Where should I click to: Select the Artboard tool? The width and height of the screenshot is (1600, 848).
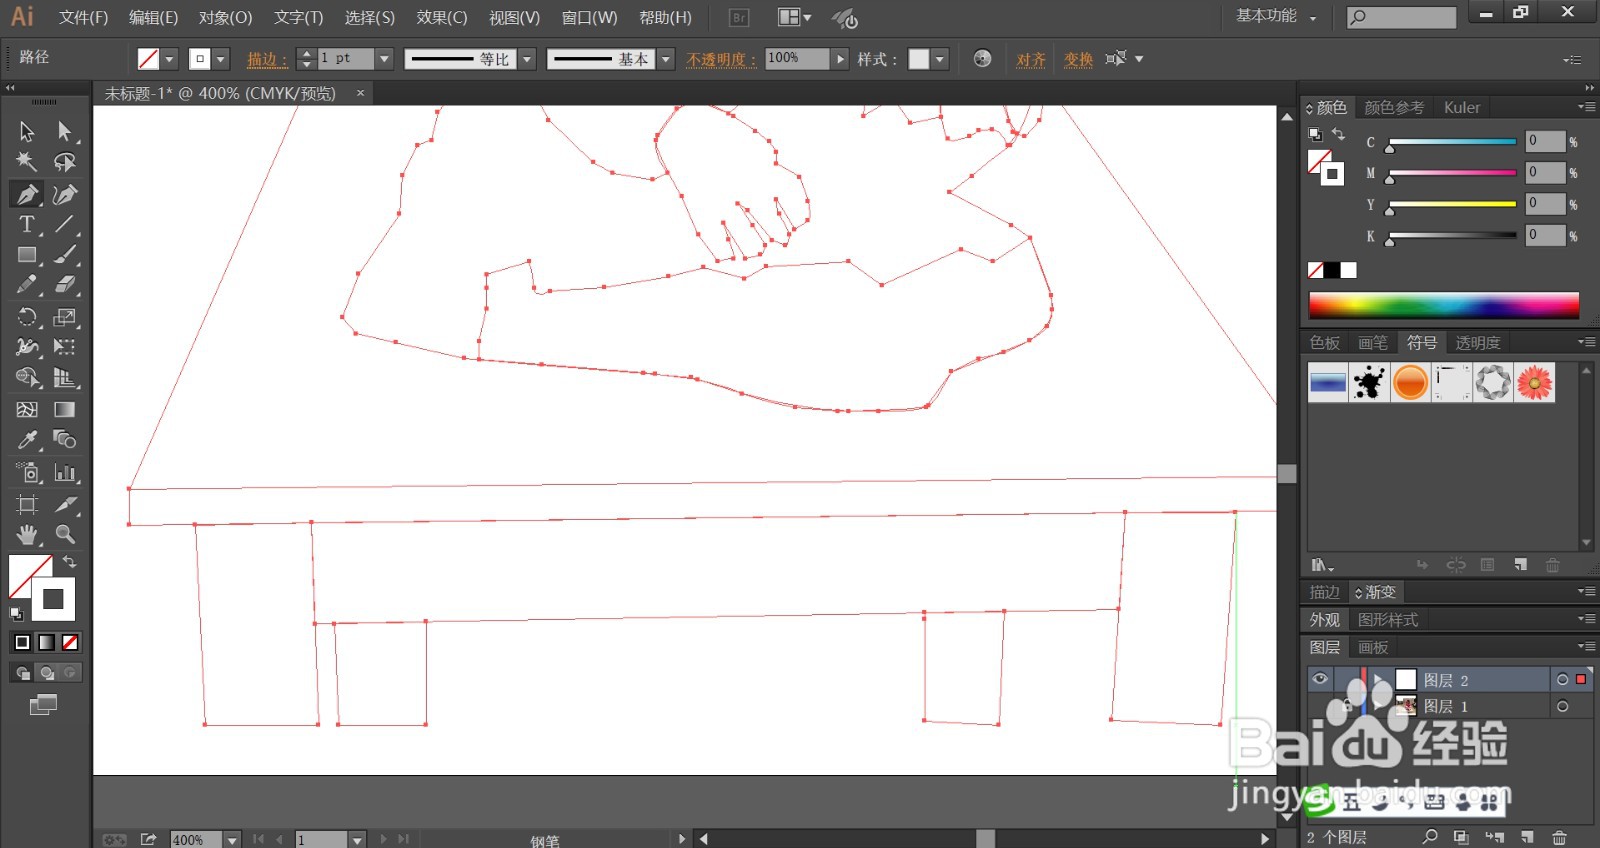27,504
